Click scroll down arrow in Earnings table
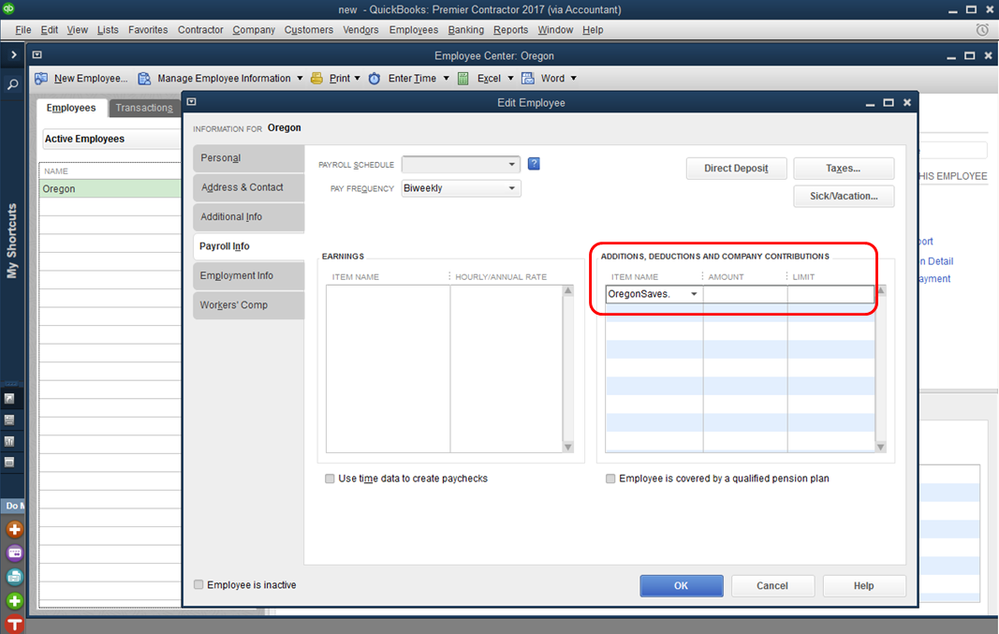999x634 pixels. click(568, 447)
